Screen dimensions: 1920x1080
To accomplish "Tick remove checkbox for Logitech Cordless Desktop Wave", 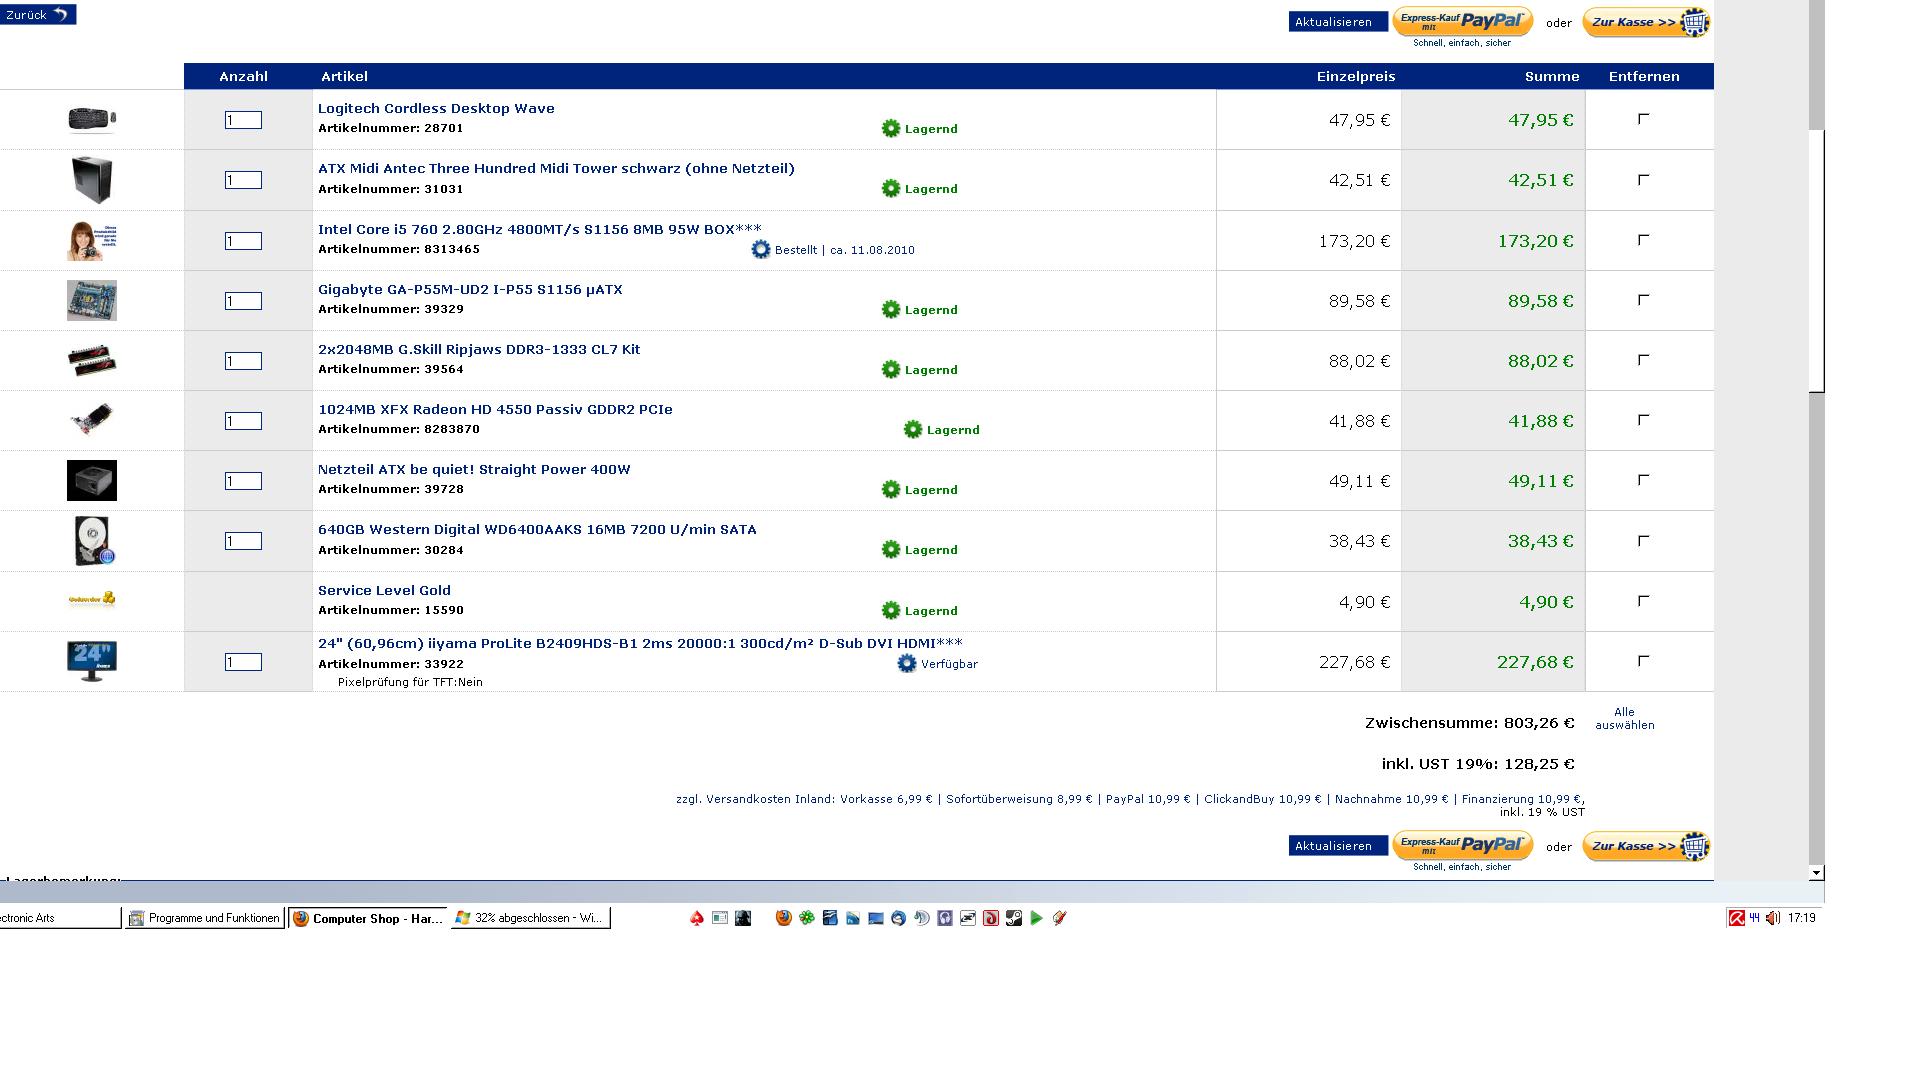I will click(x=1643, y=119).
